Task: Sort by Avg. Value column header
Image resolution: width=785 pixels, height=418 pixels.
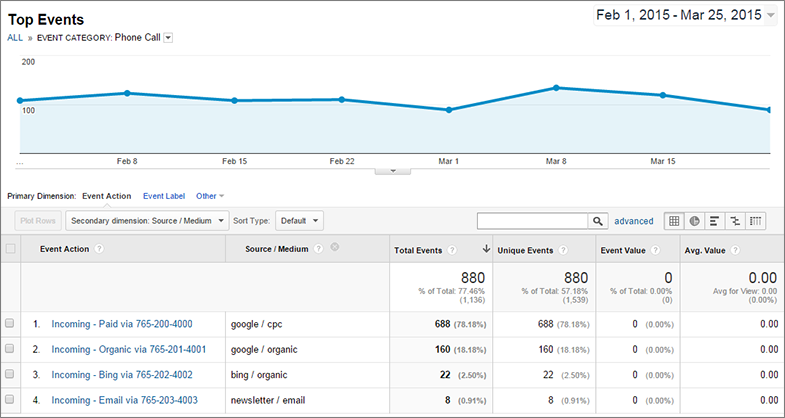Action: pos(705,250)
